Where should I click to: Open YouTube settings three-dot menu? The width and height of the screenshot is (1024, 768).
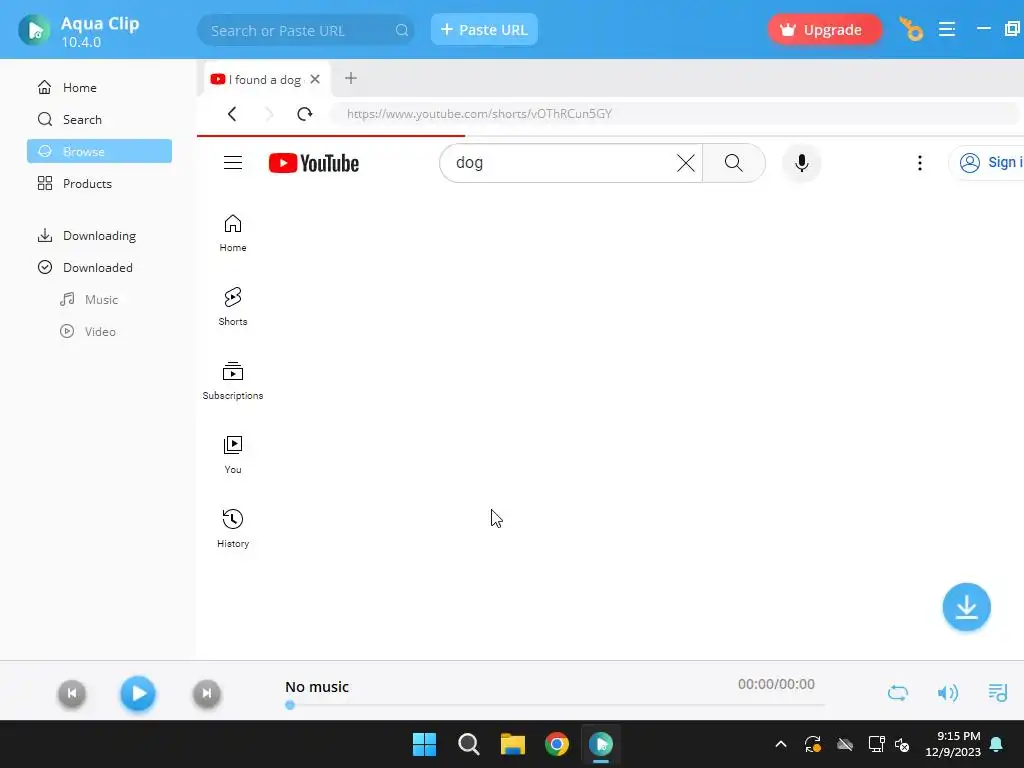(x=920, y=163)
